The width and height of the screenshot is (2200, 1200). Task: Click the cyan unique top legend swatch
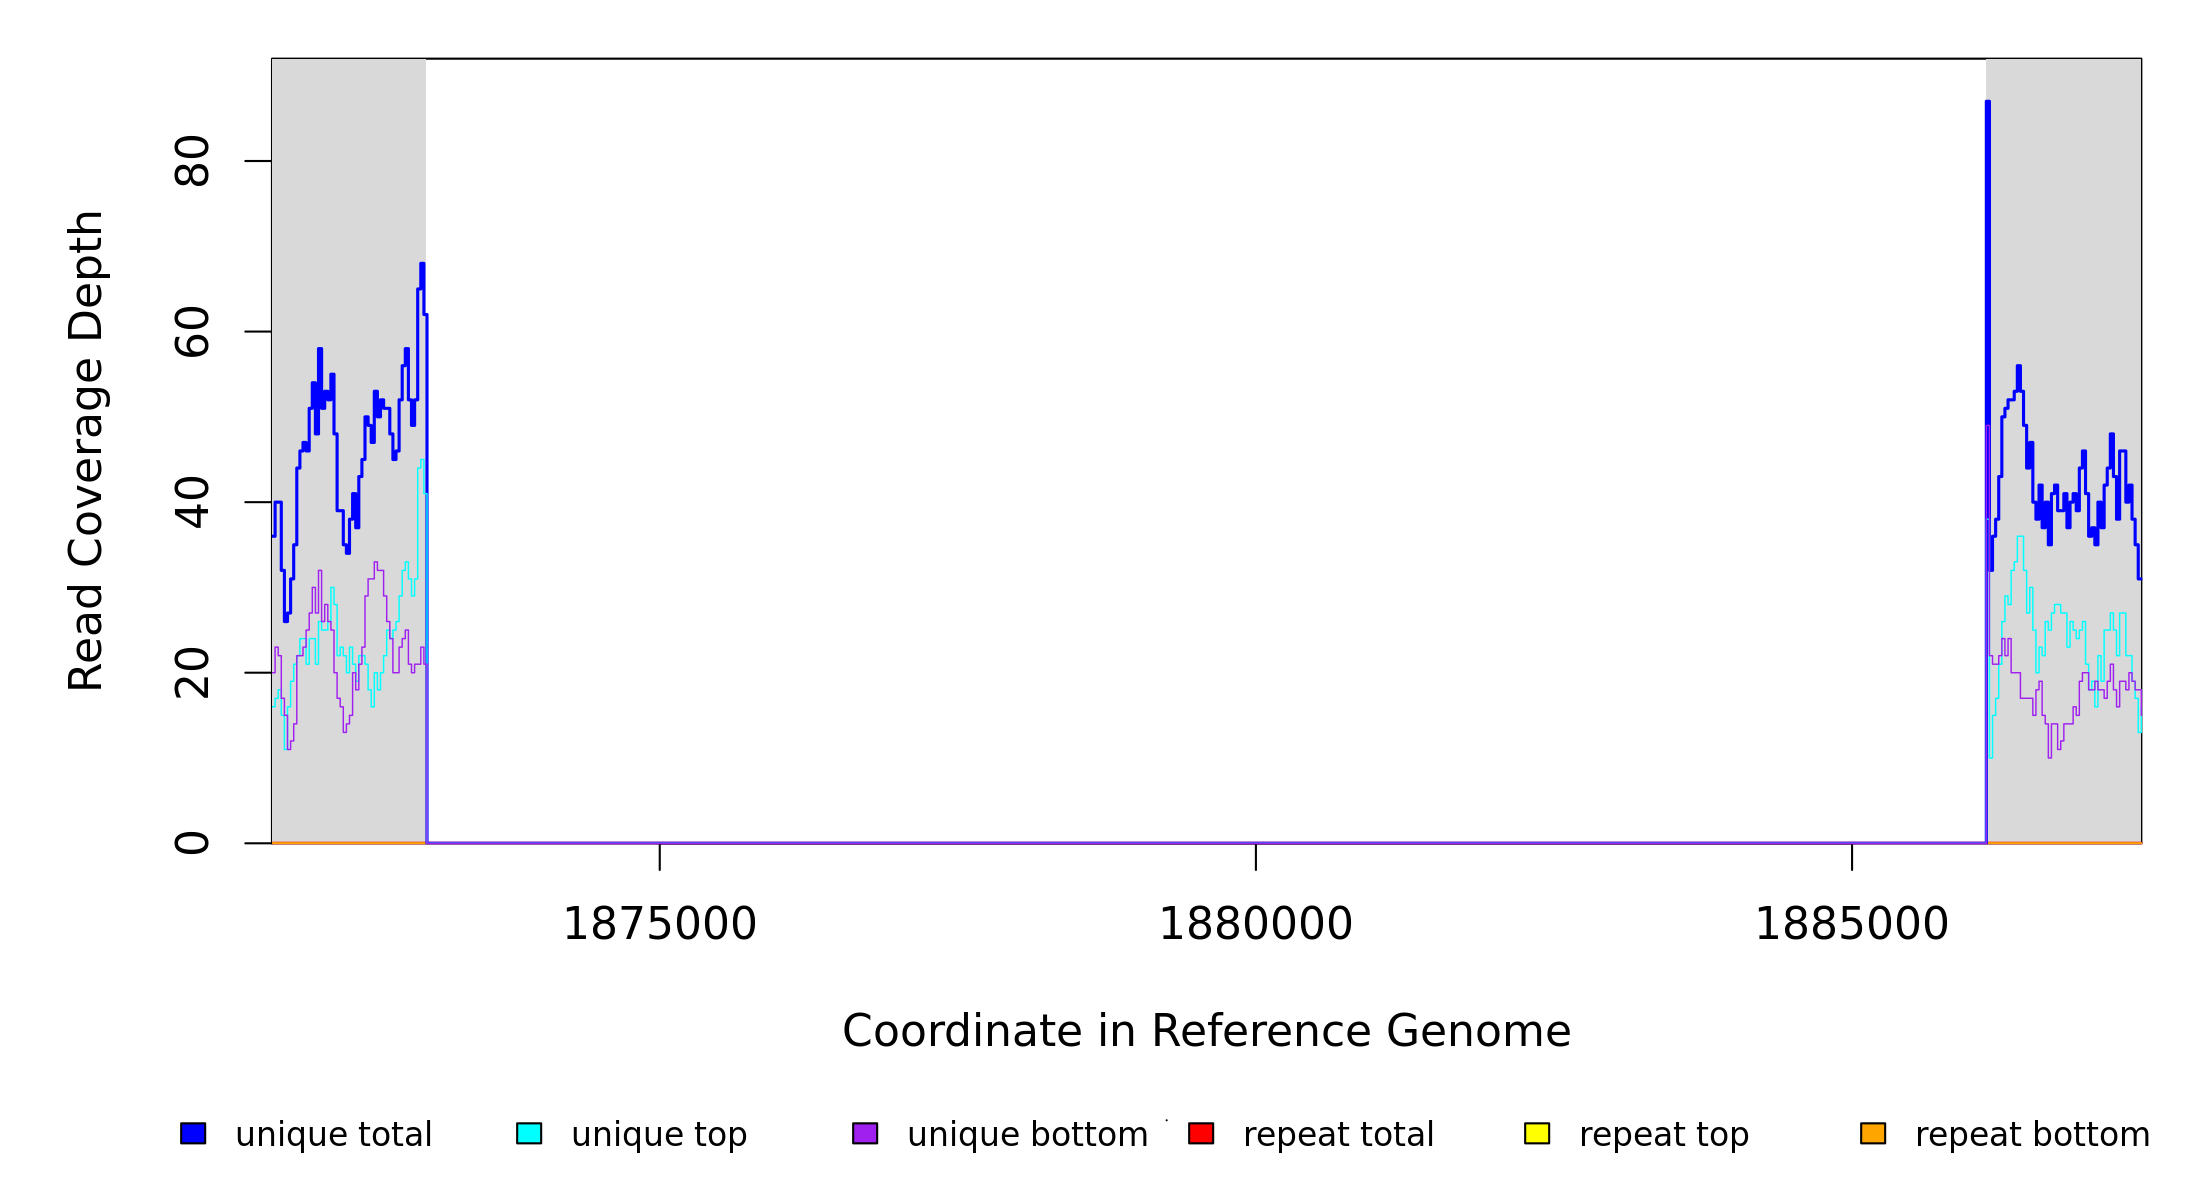(529, 1133)
